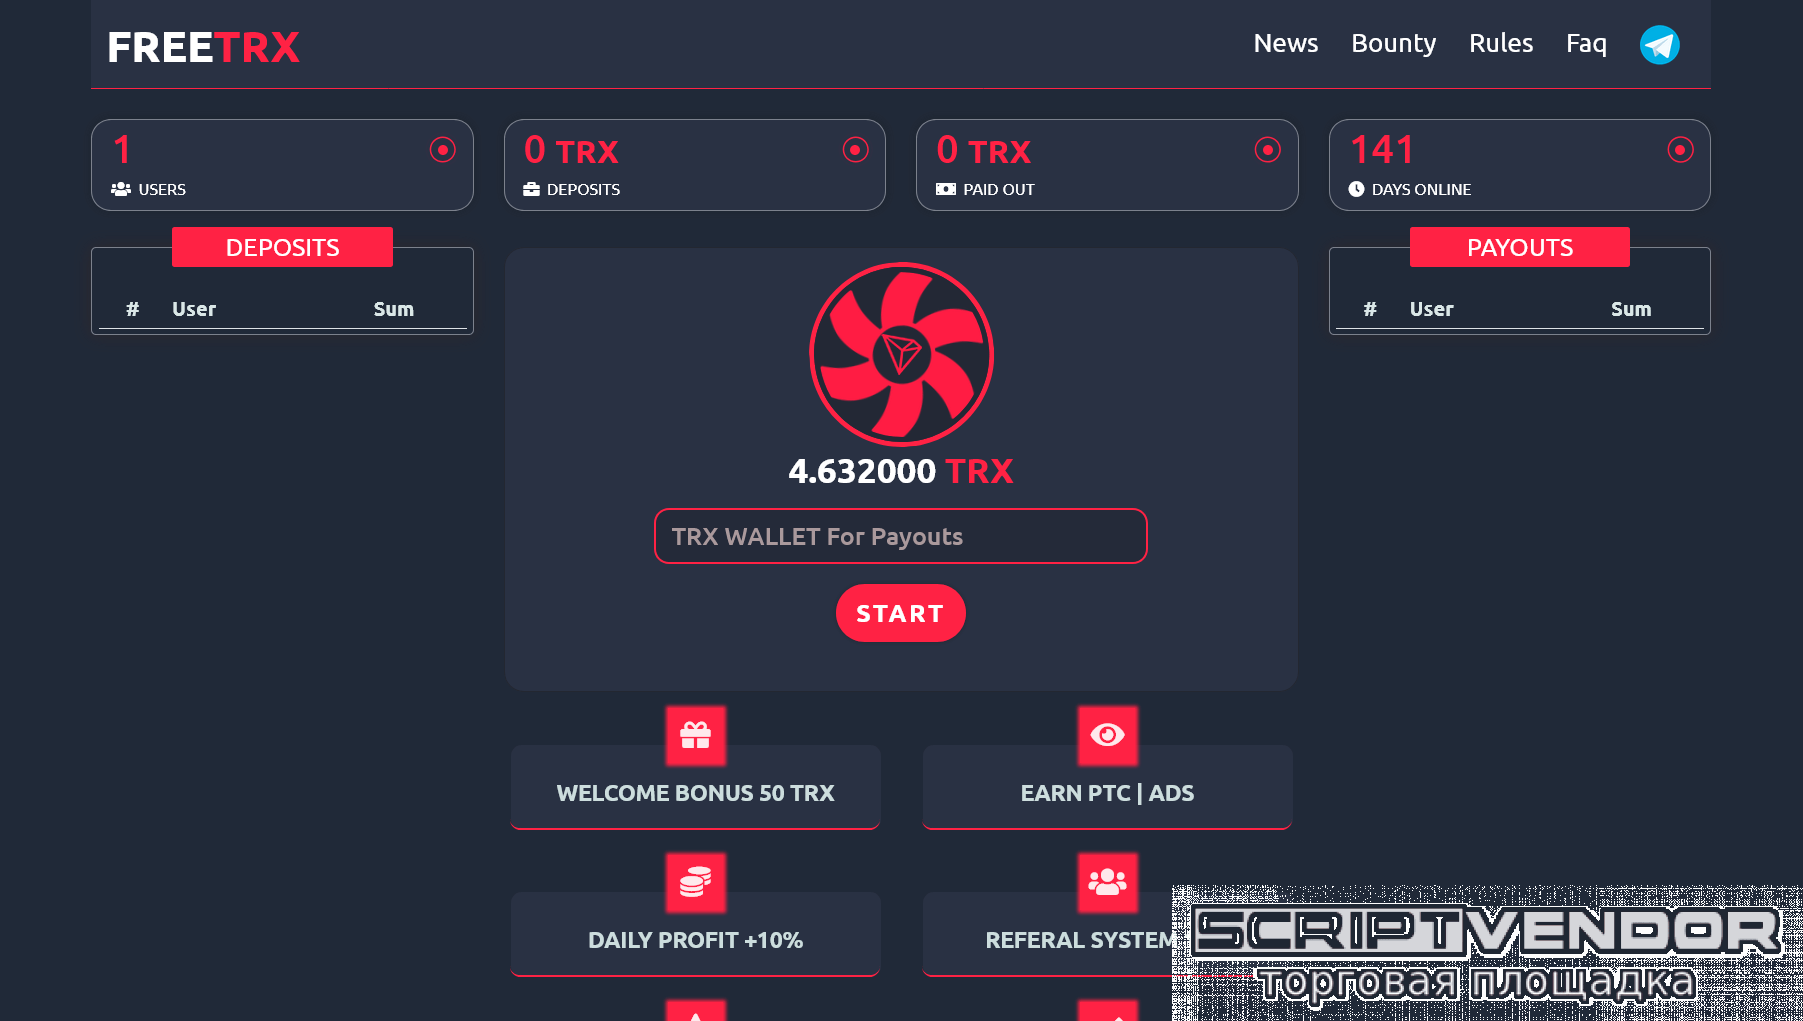Open EARN PTC | ADS card
The image size is (1803, 1021).
click(1107, 787)
